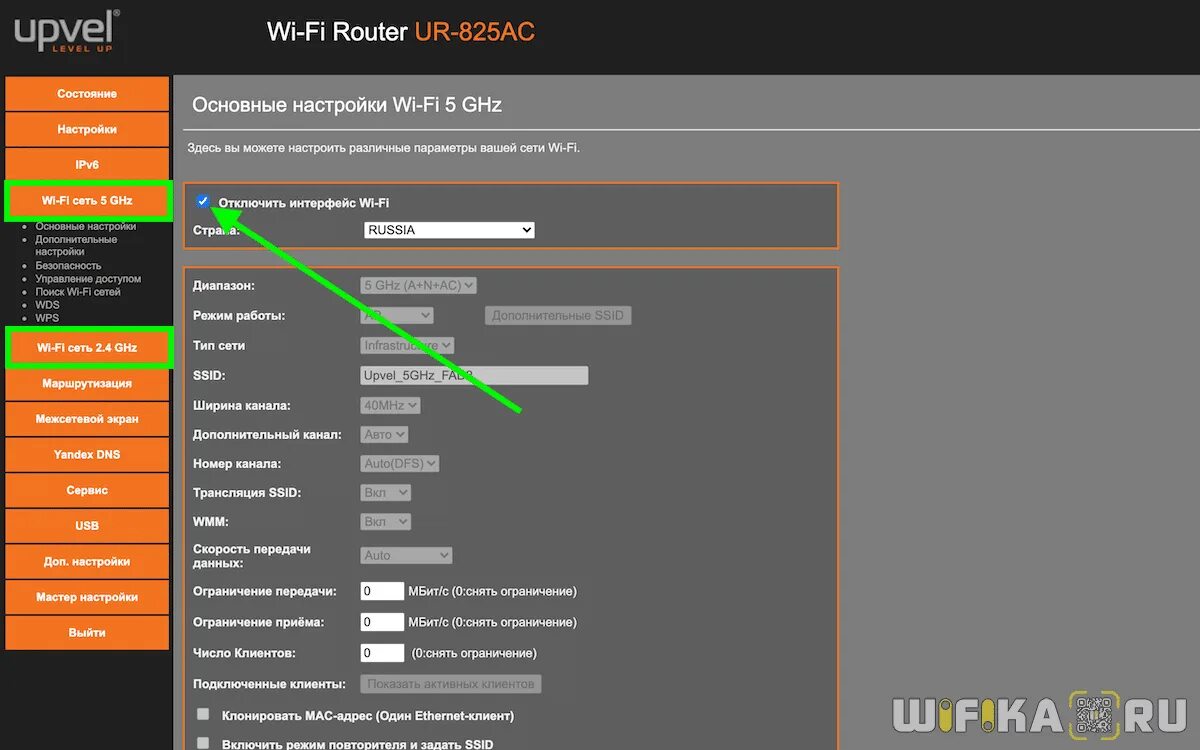Open the Диапазон dropdown
This screenshot has width=1200, height=750.
(x=419, y=285)
